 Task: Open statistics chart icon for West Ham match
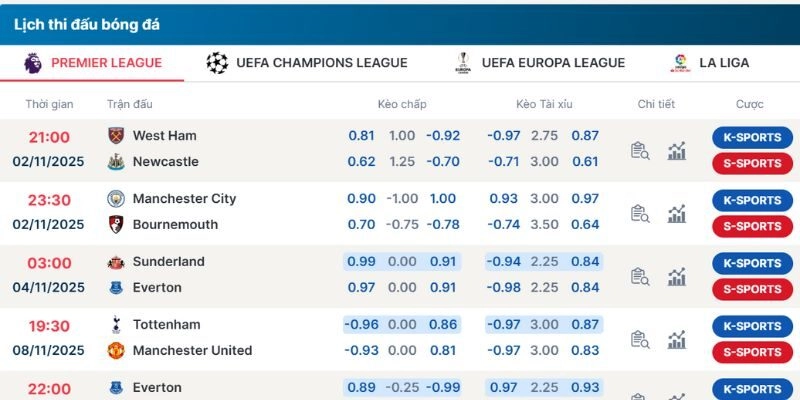(677, 150)
